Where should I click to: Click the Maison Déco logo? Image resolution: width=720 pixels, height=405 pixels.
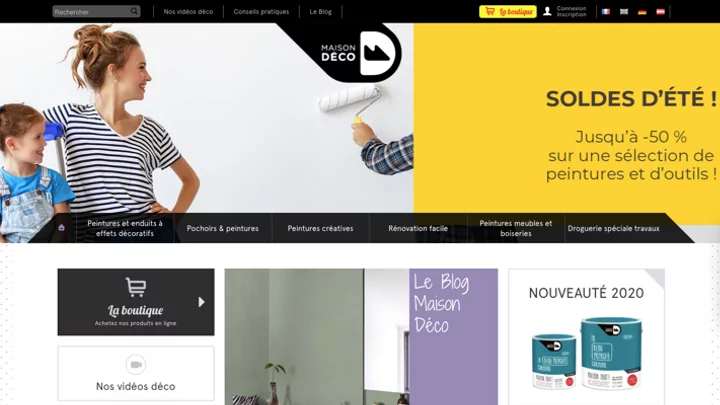tap(358, 54)
